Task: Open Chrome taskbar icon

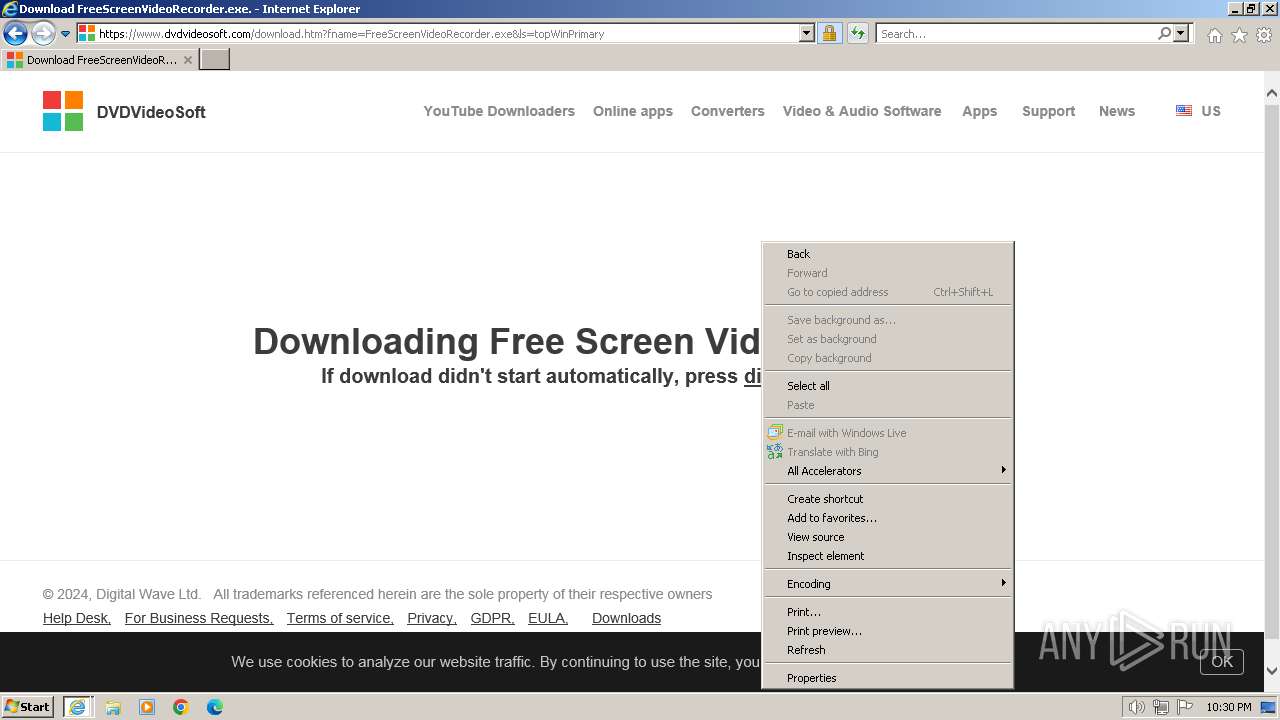Action: pos(181,707)
